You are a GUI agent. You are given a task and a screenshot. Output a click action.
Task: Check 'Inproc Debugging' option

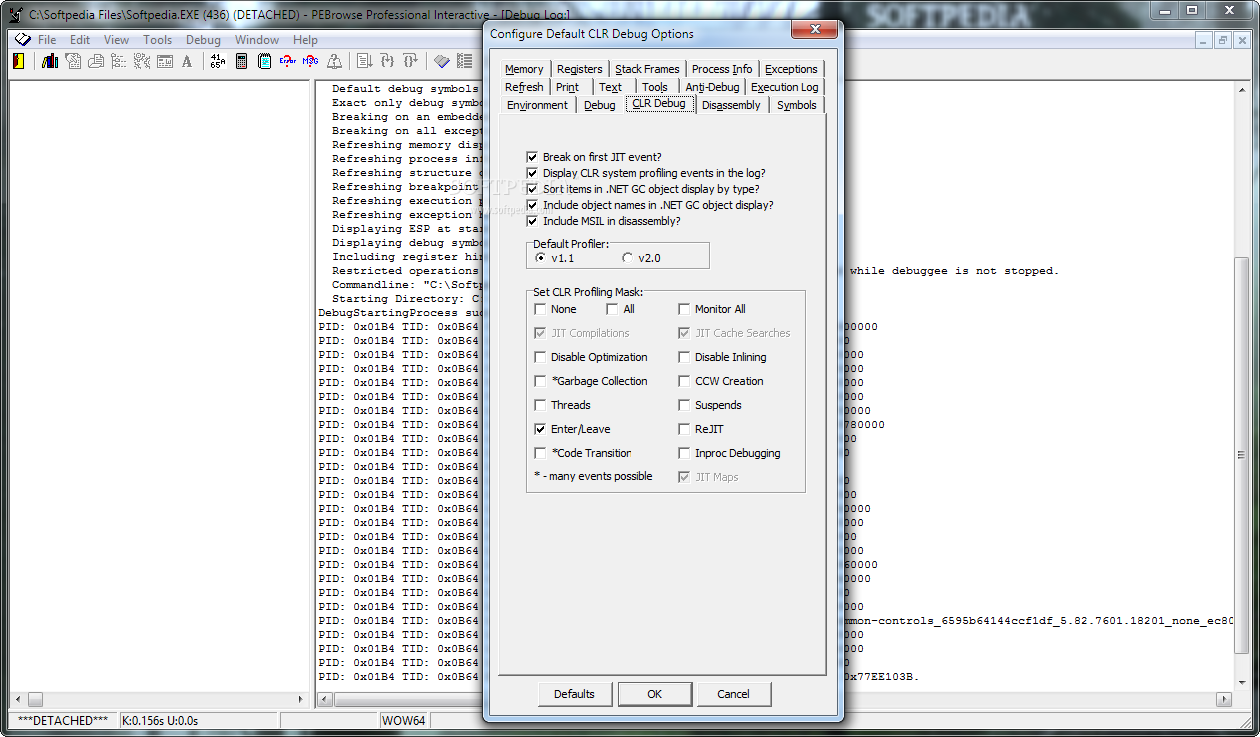pyautogui.click(x=684, y=453)
